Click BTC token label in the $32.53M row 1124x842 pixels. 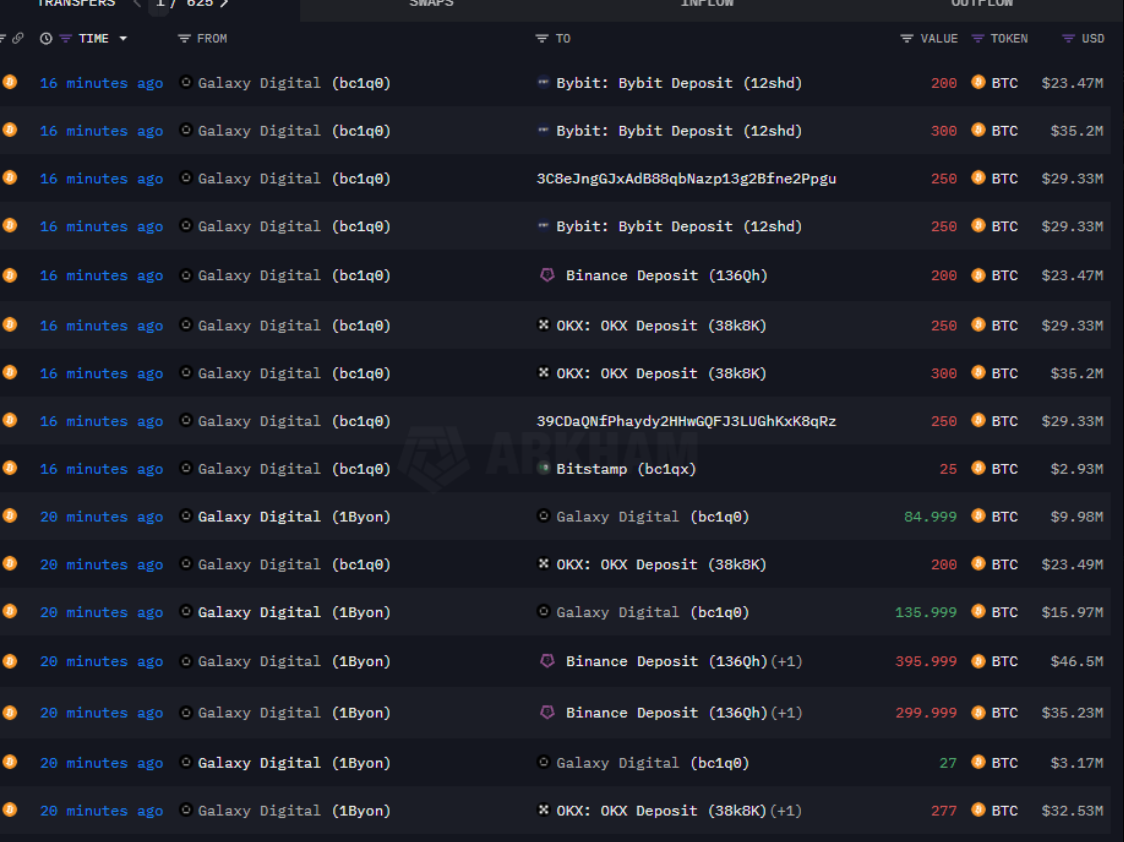1004,810
